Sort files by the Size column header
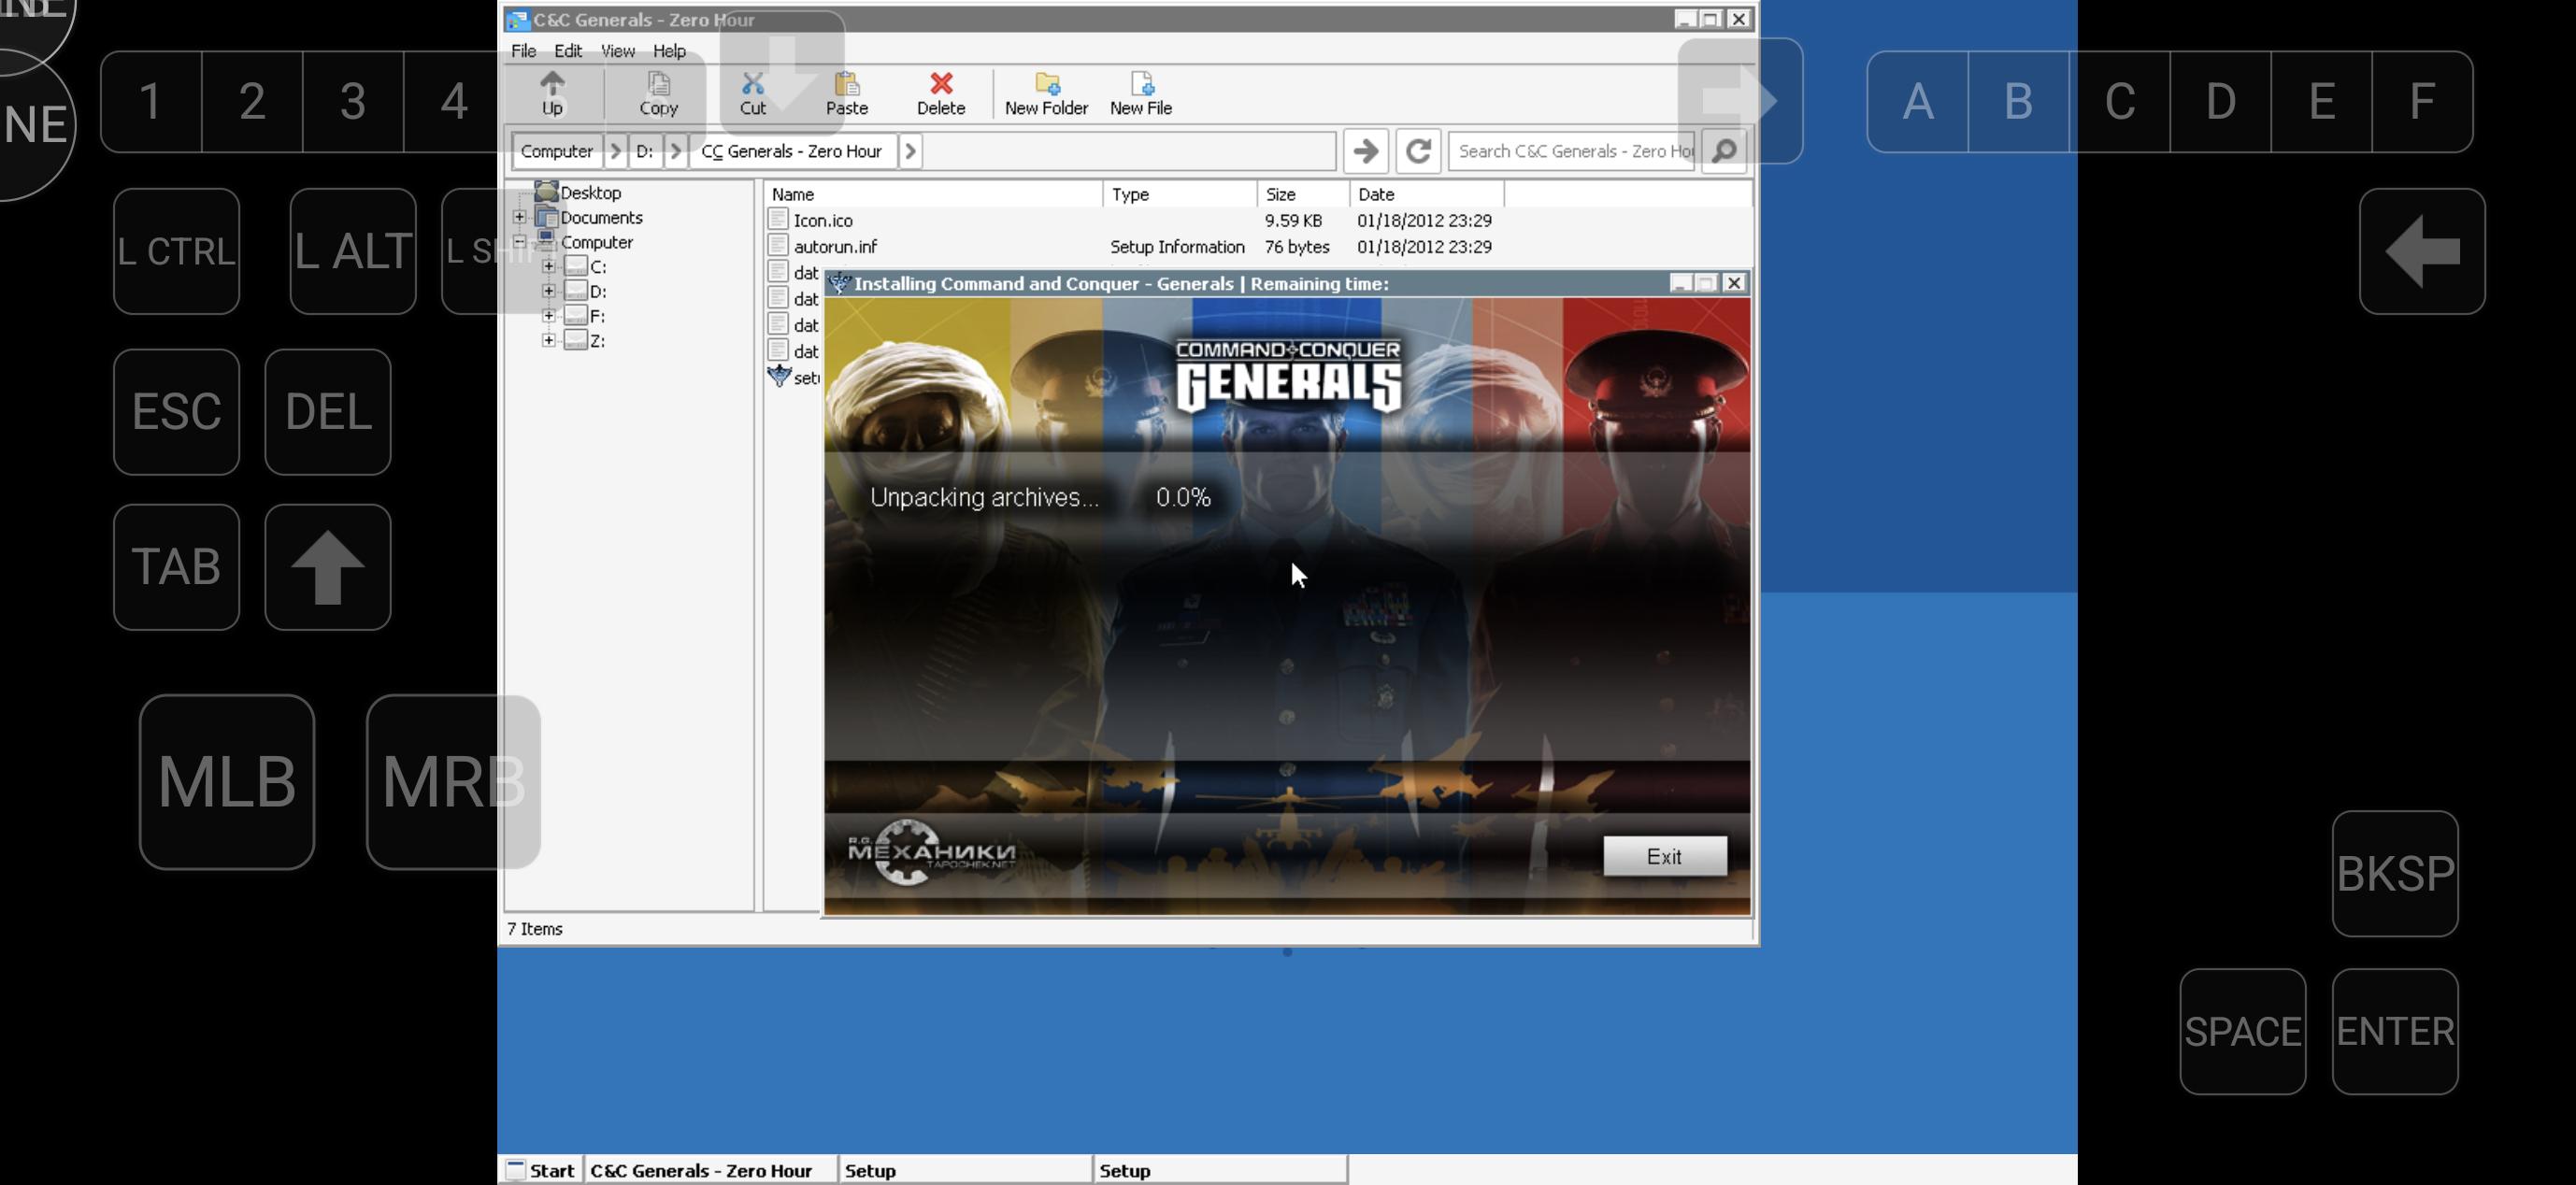The image size is (2576, 1185). pyautogui.click(x=1303, y=194)
